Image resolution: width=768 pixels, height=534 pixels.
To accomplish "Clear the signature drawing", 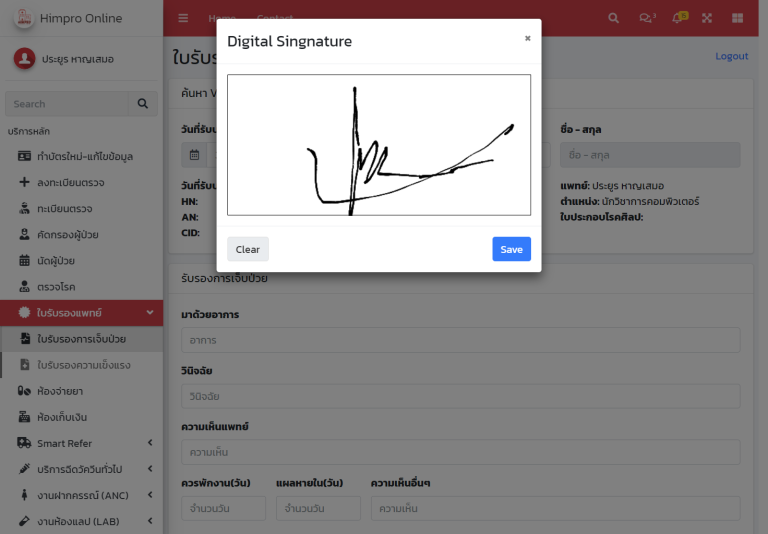I will coord(247,249).
